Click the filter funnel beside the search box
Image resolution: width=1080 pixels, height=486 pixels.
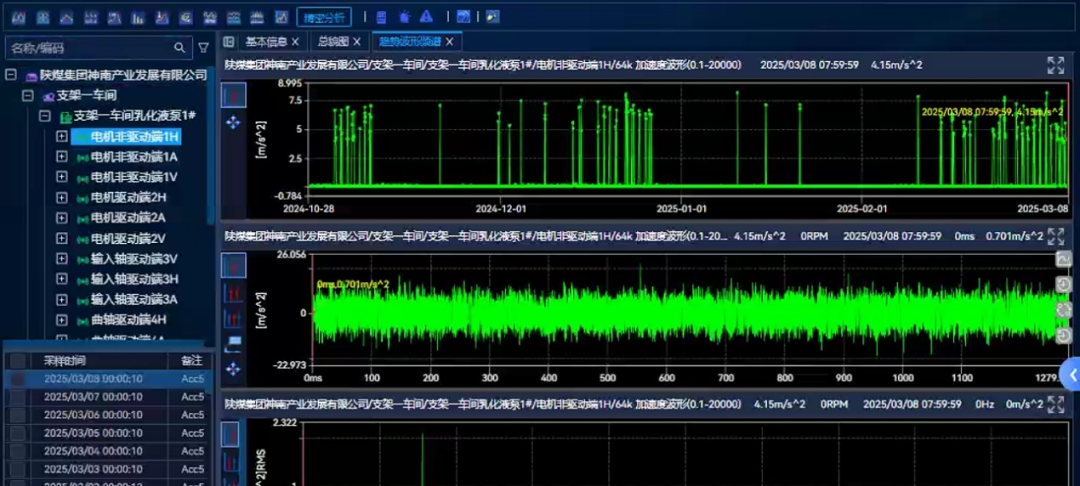(203, 47)
